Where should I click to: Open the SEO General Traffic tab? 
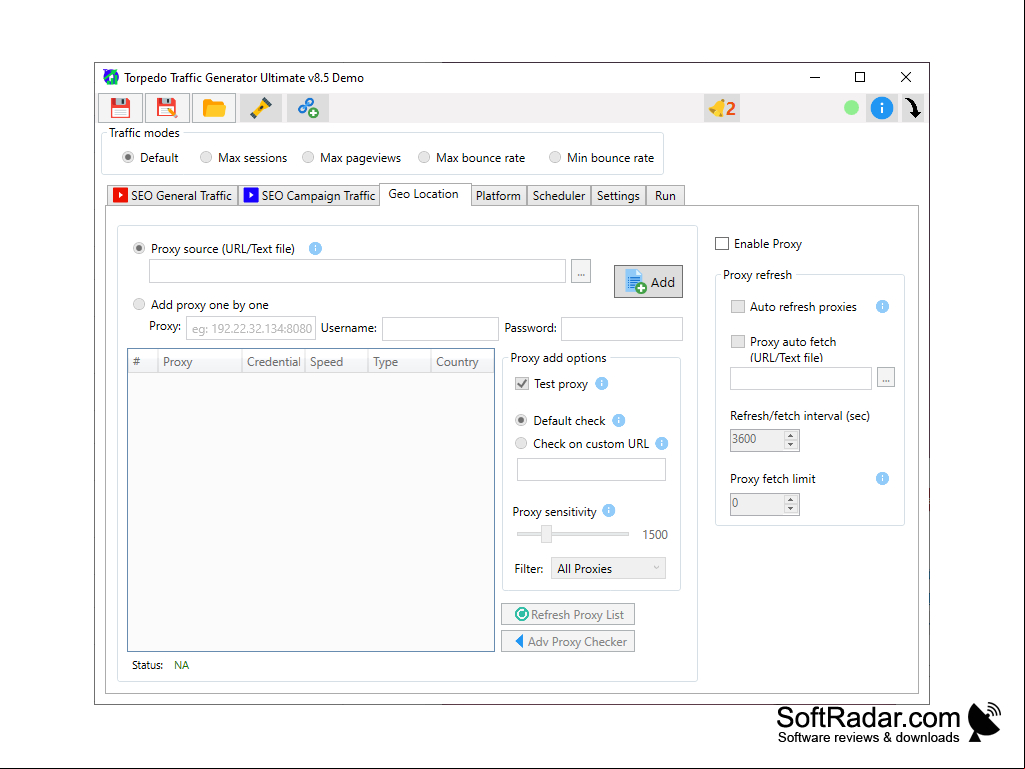(x=173, y=196)
